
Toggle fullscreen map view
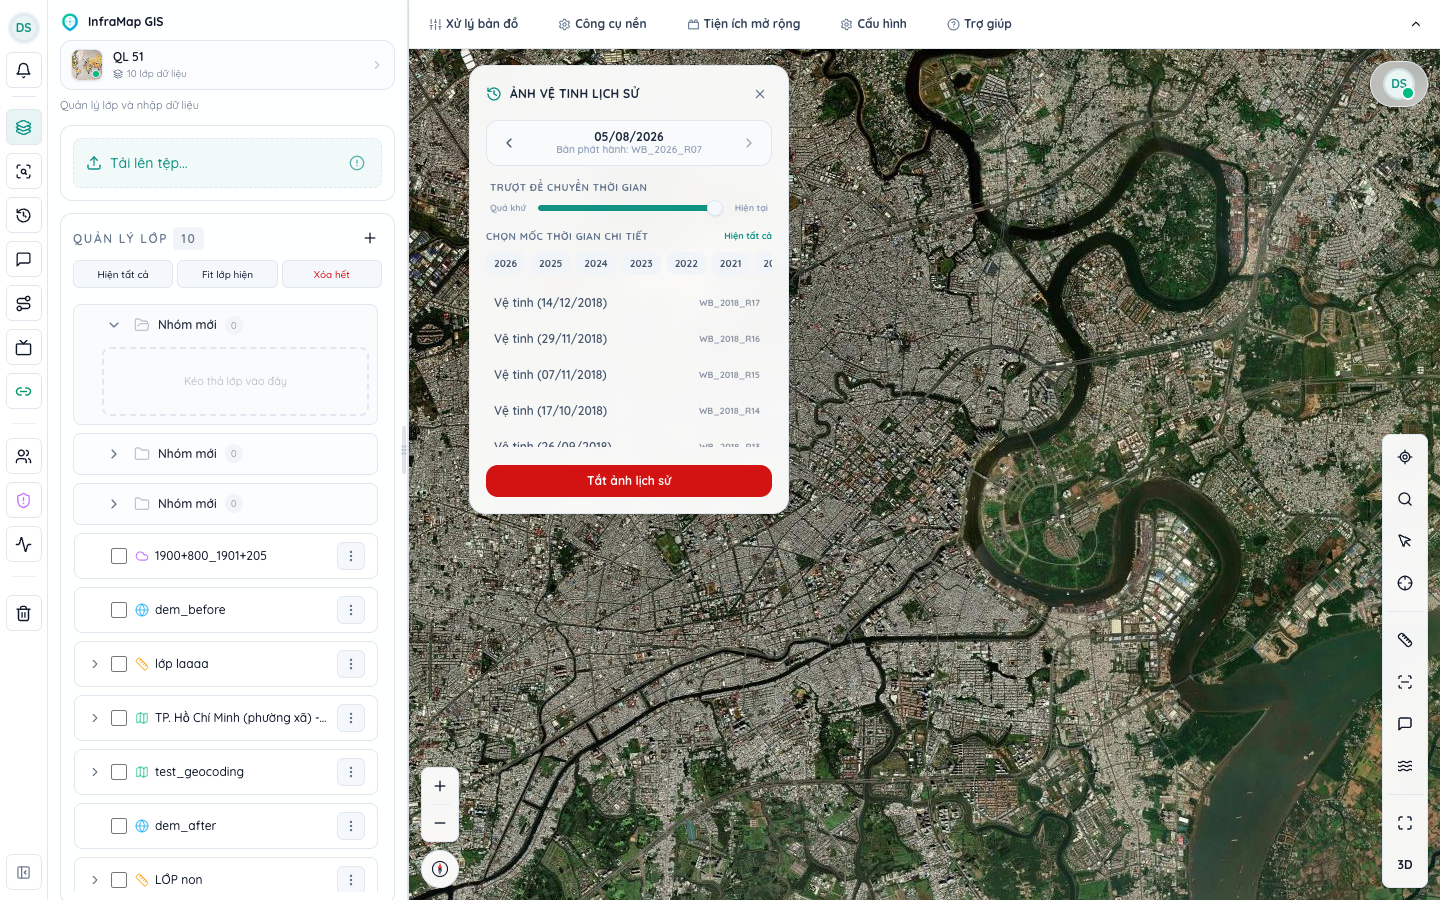point(1405,823)
